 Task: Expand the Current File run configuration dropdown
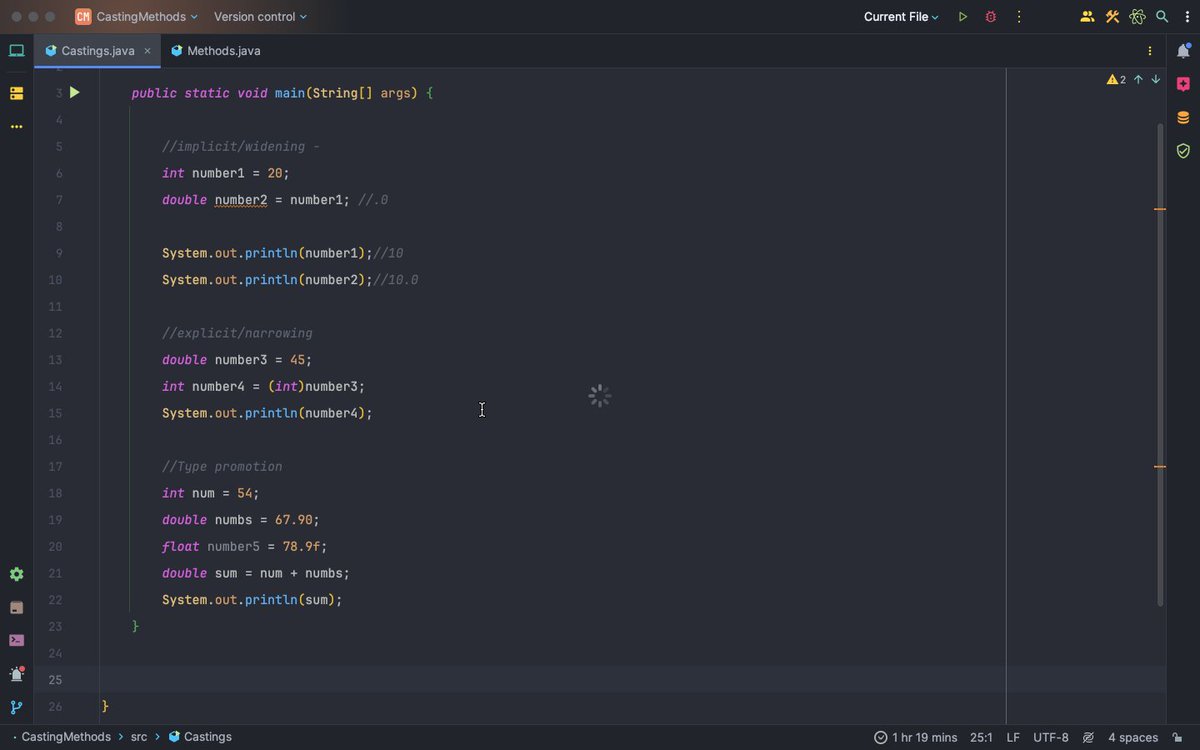click(x=901, y=17)
